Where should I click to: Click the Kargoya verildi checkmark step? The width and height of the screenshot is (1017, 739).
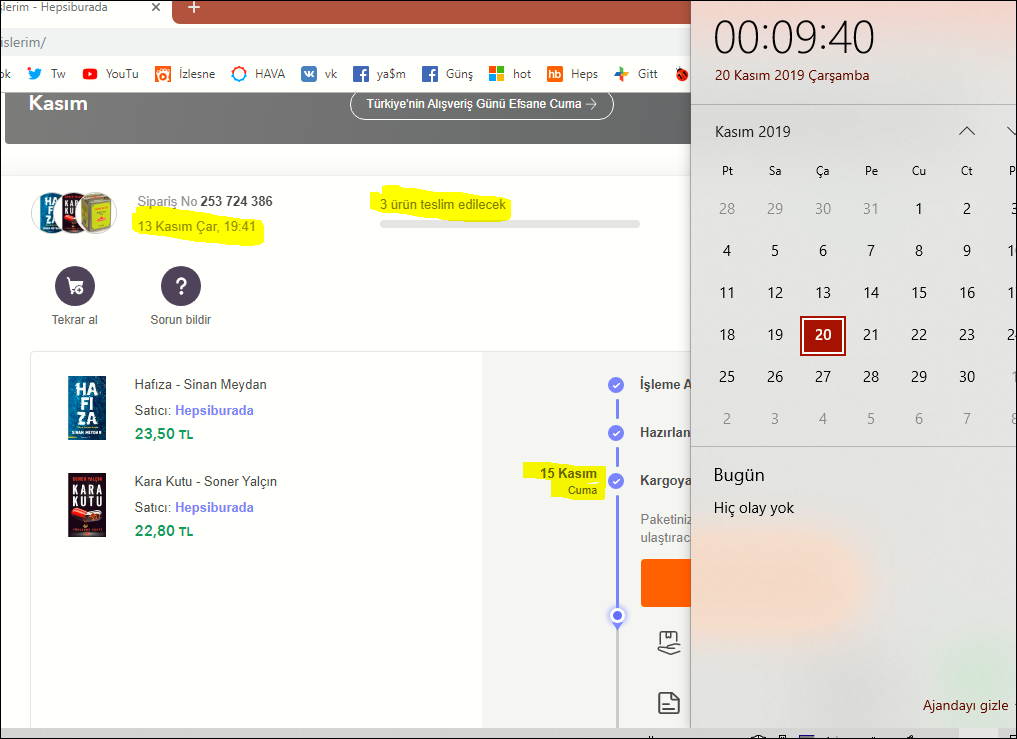coord(616,481)
